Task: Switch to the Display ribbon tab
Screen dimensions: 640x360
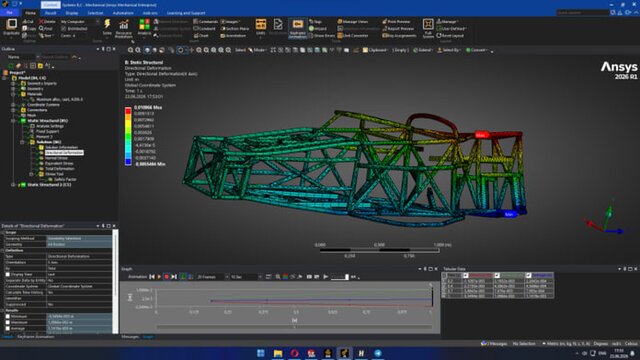Action: tap(72, 13)
